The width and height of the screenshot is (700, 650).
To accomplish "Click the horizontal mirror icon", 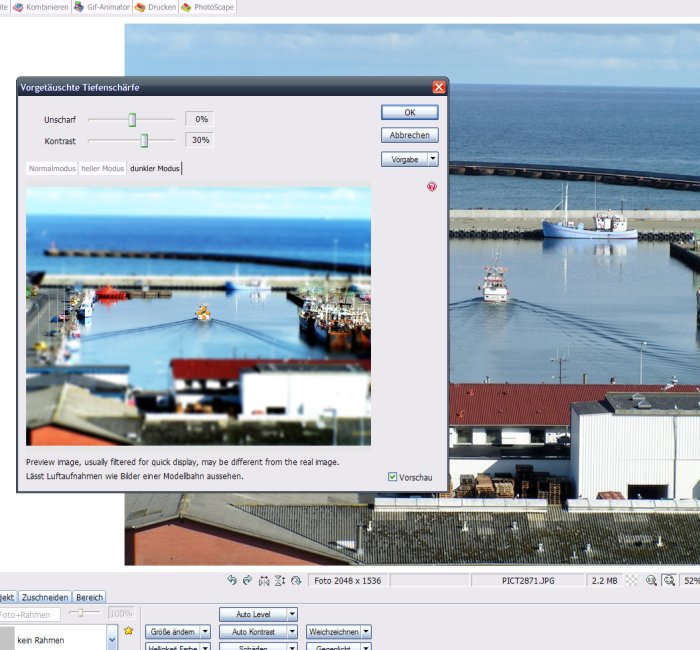I will [264, 580].
